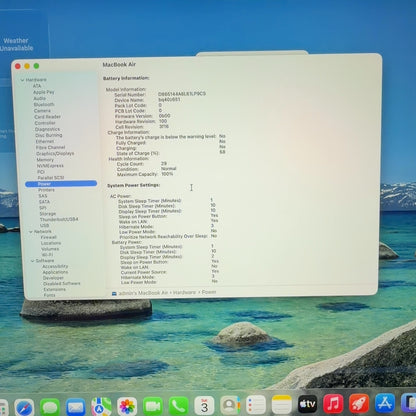416x416 pixels.
Task: Select Extensions under Software
Action: 55,289
